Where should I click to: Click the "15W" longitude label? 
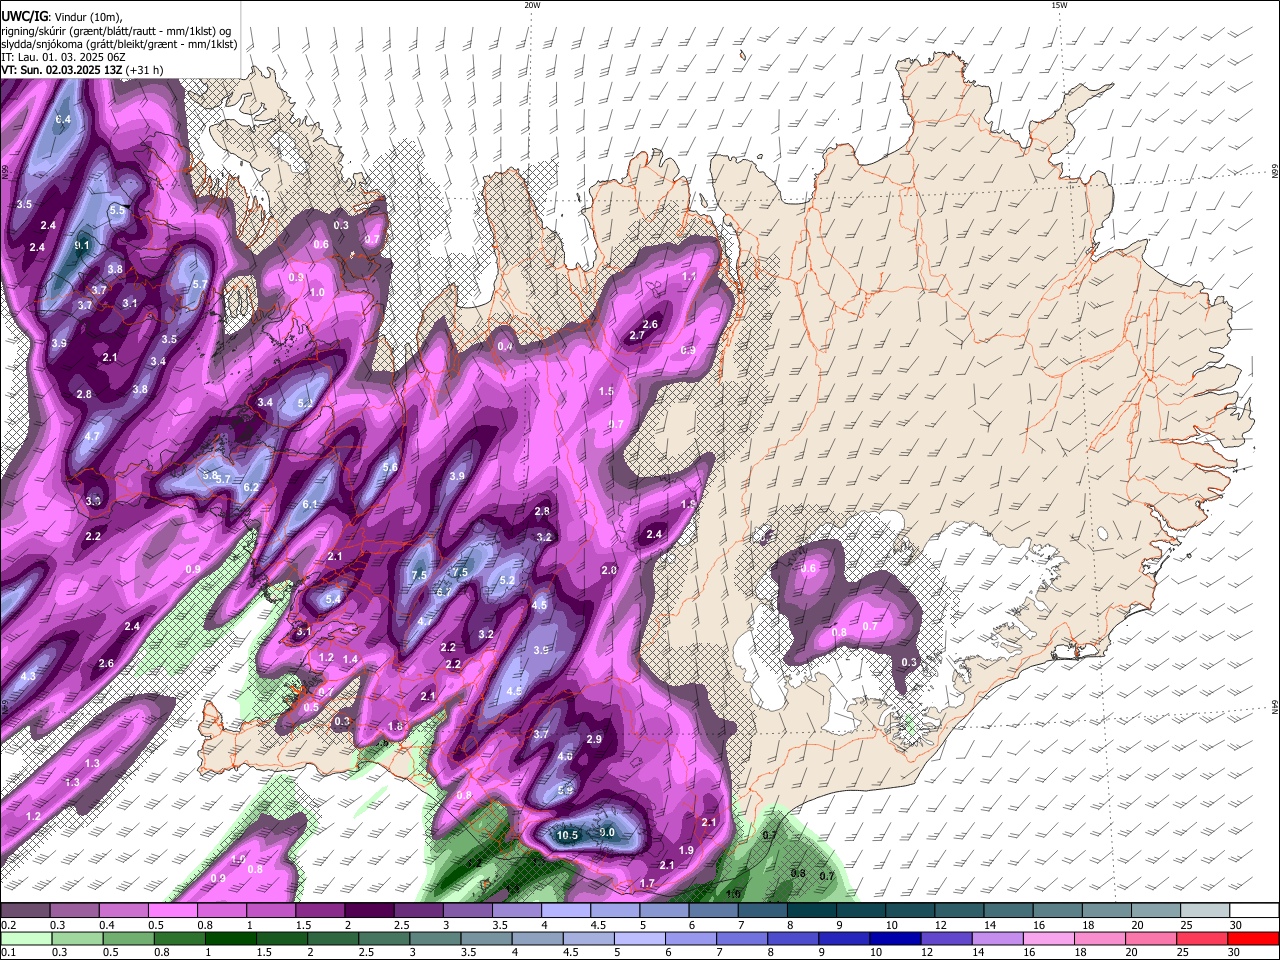click(1059, 5)
